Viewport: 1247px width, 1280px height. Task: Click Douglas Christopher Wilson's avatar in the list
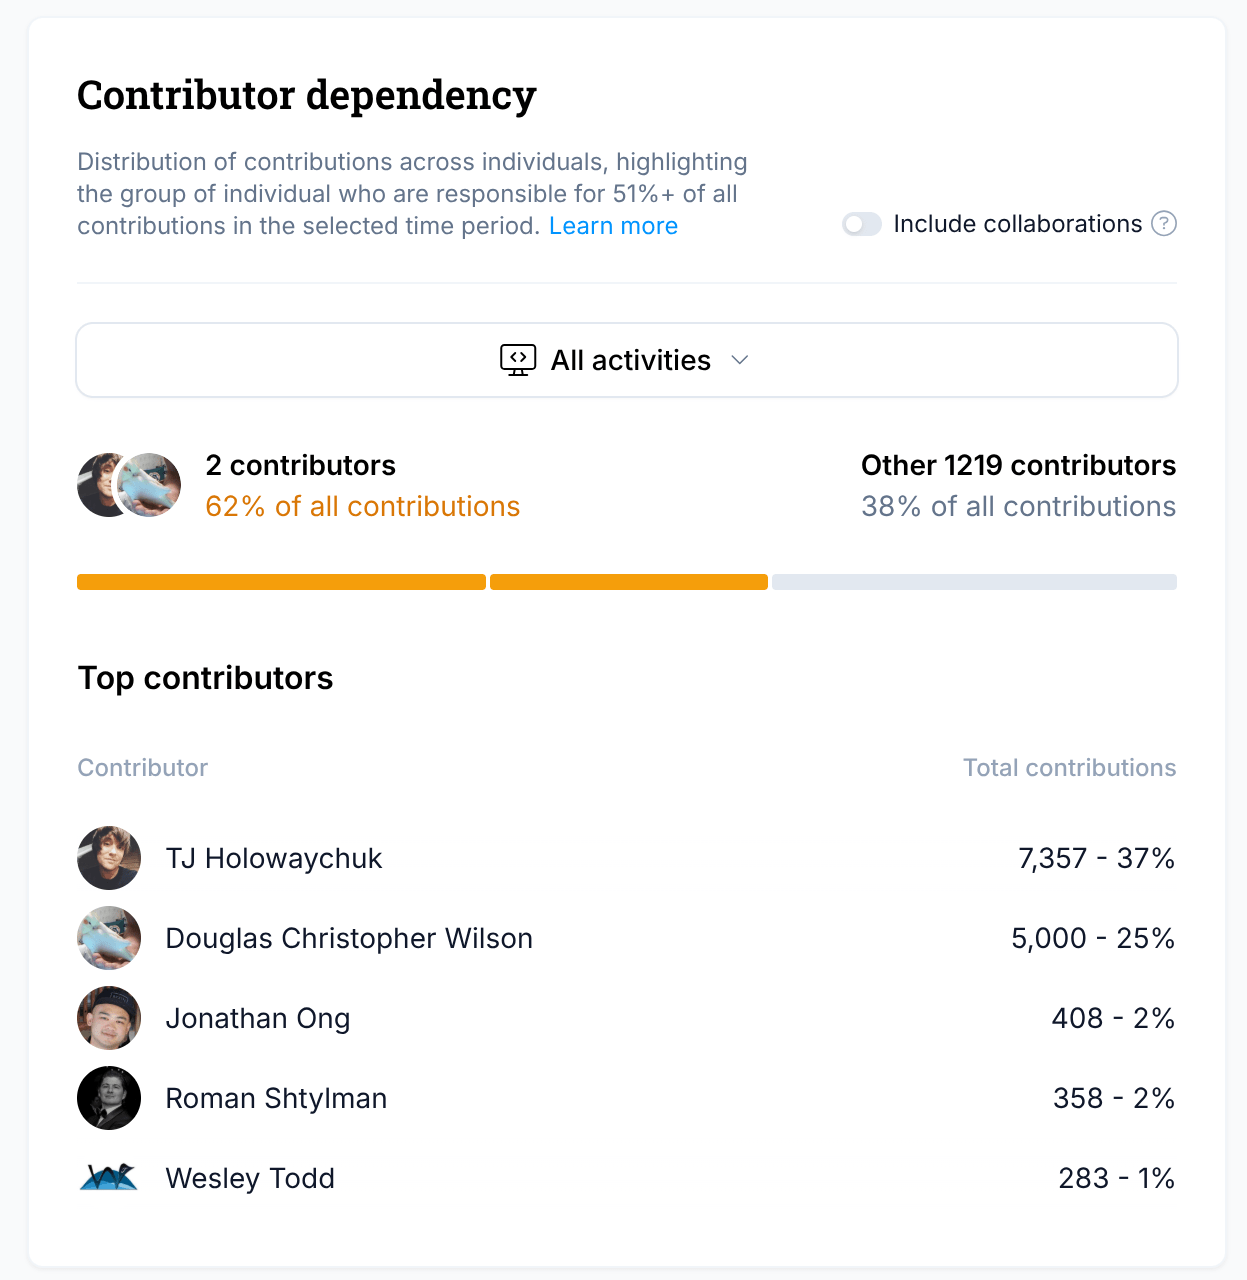pyautogui.click(x=109, y=938)
